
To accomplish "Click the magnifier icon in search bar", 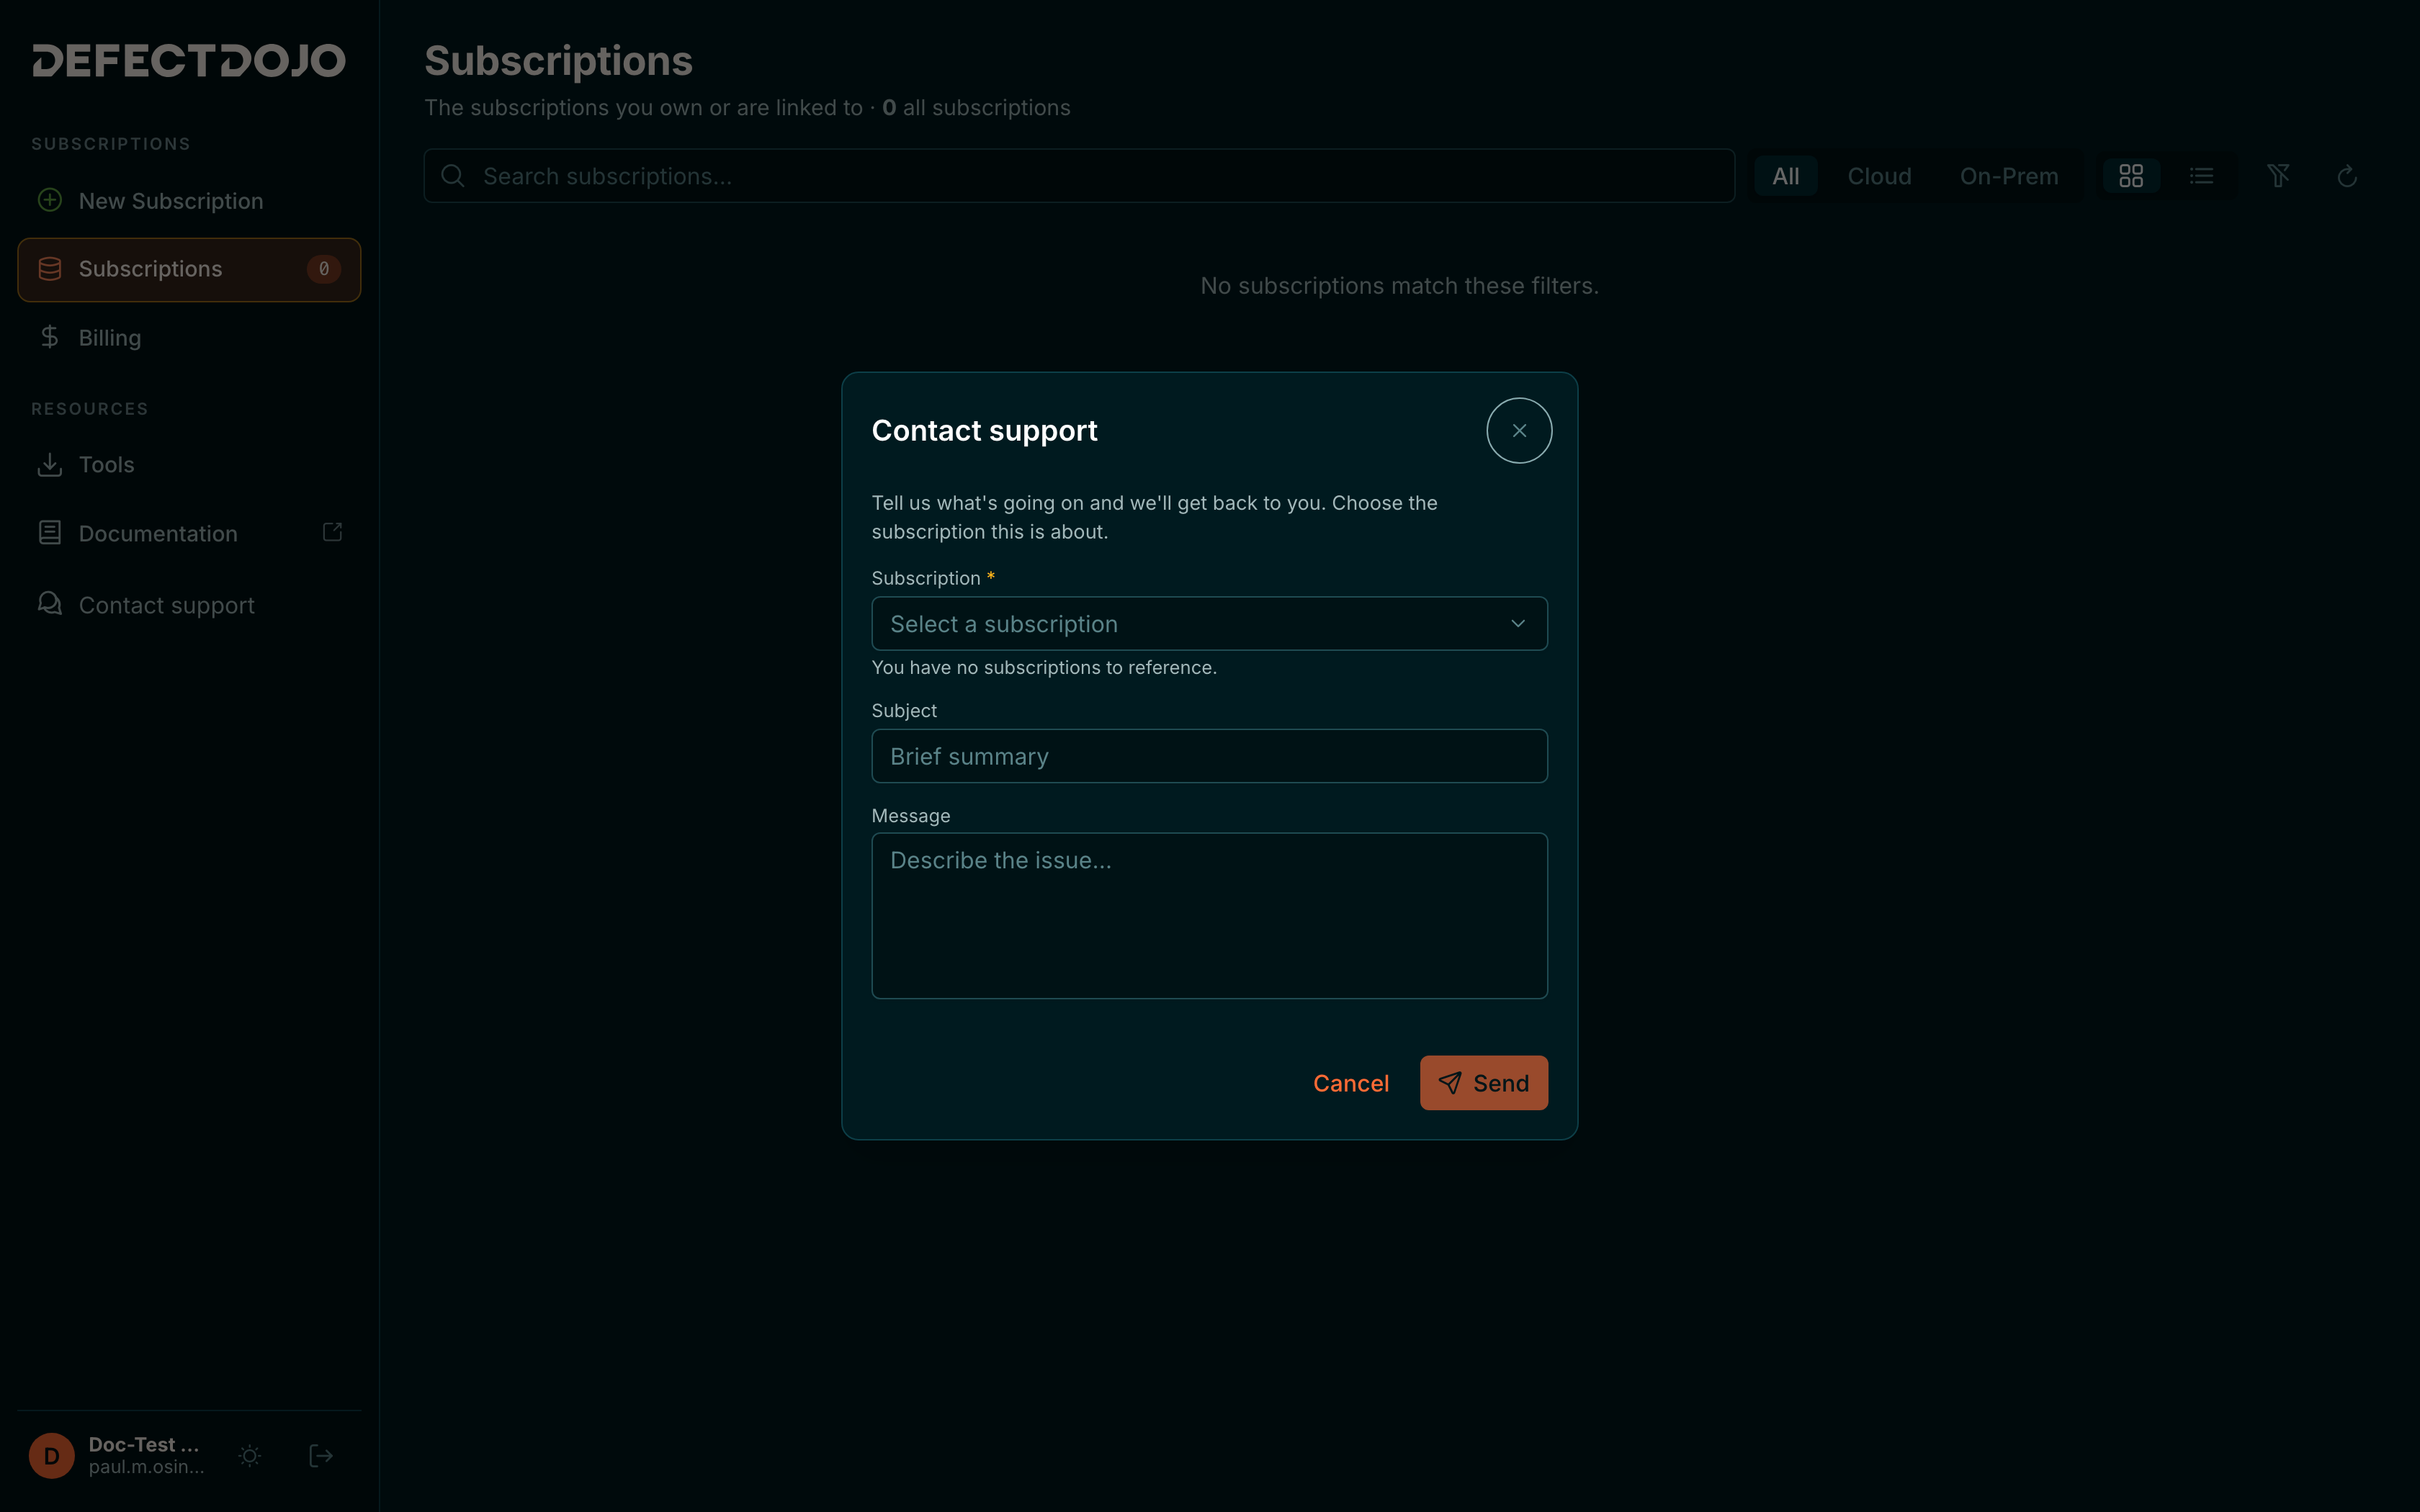I will [453, 176].
